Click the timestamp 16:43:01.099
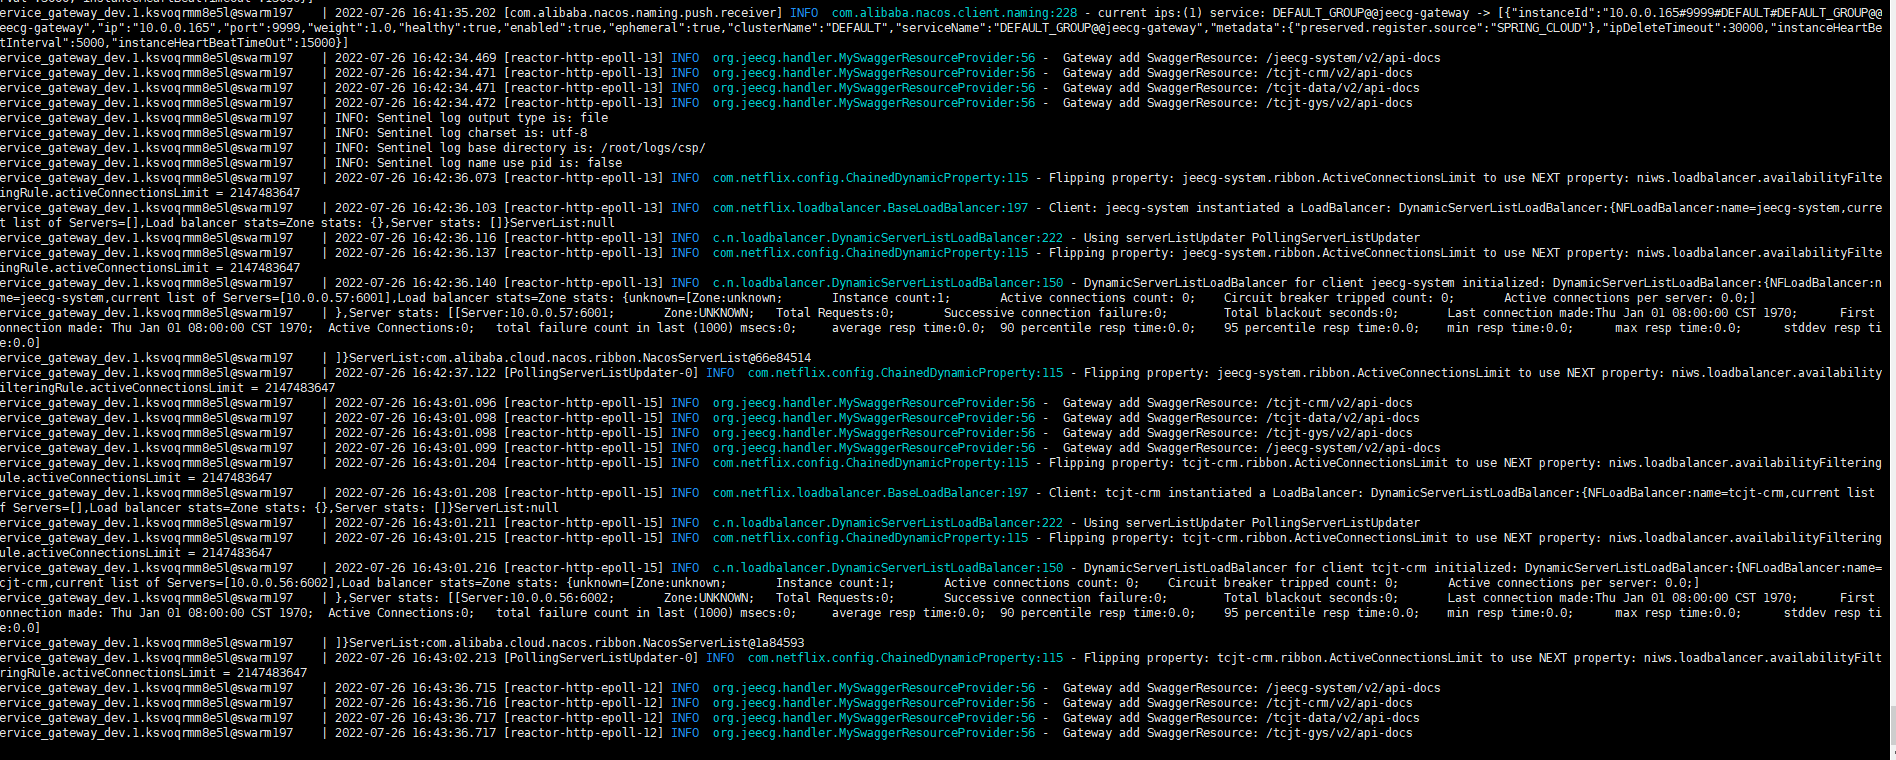1896x760 pixels. (454, 448)
